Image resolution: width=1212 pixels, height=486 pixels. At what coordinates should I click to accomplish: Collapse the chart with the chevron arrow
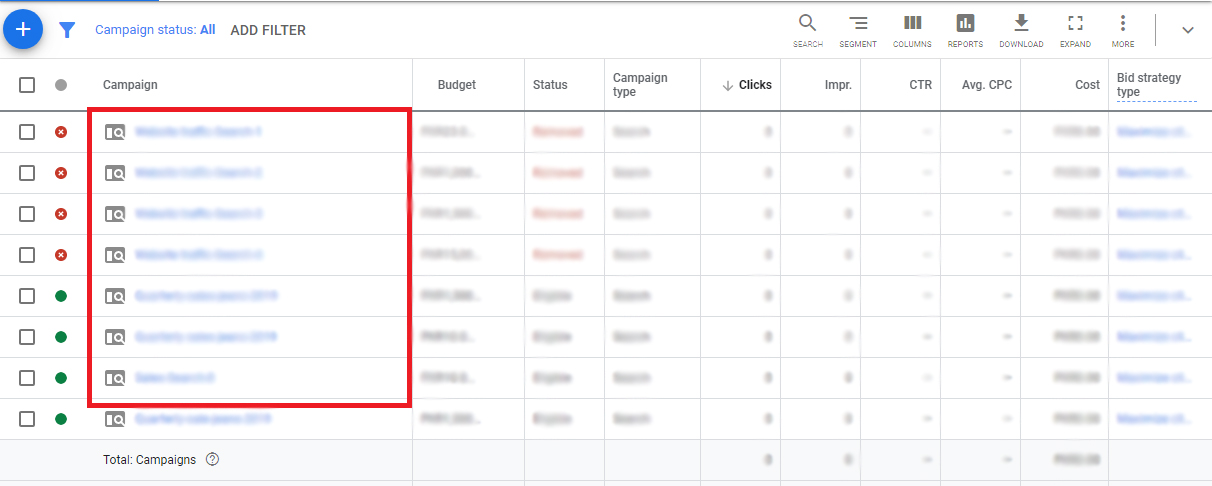[1188, 30]
